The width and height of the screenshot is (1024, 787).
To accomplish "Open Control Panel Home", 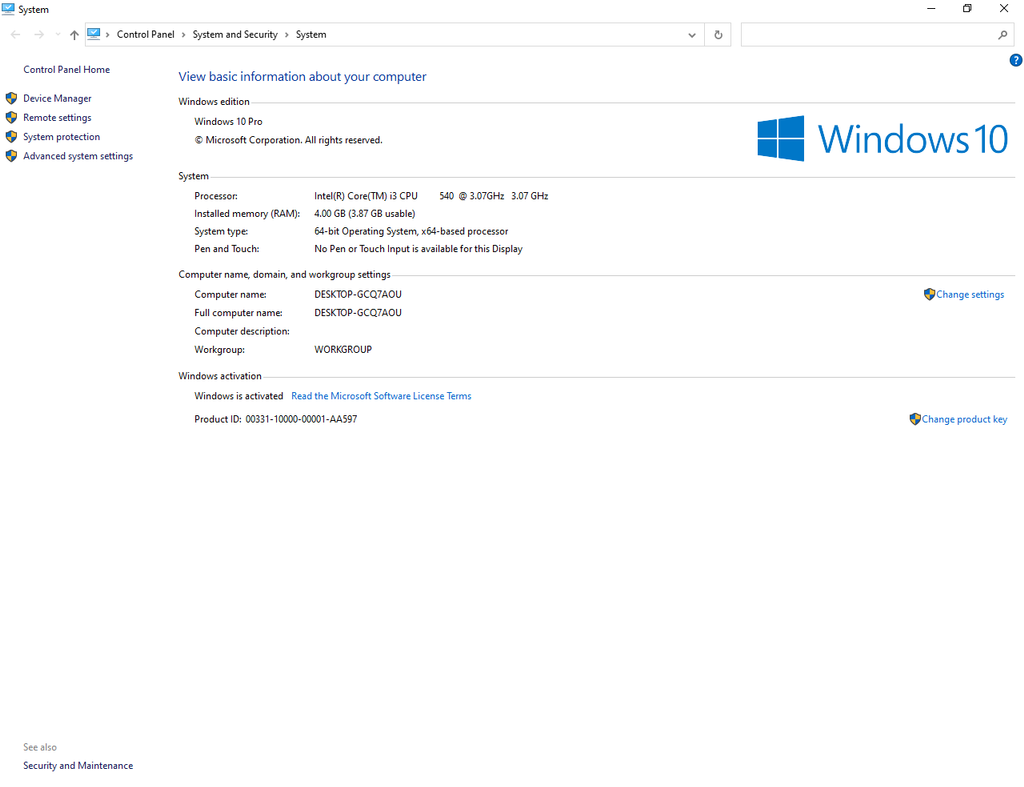I will [67, 69].
